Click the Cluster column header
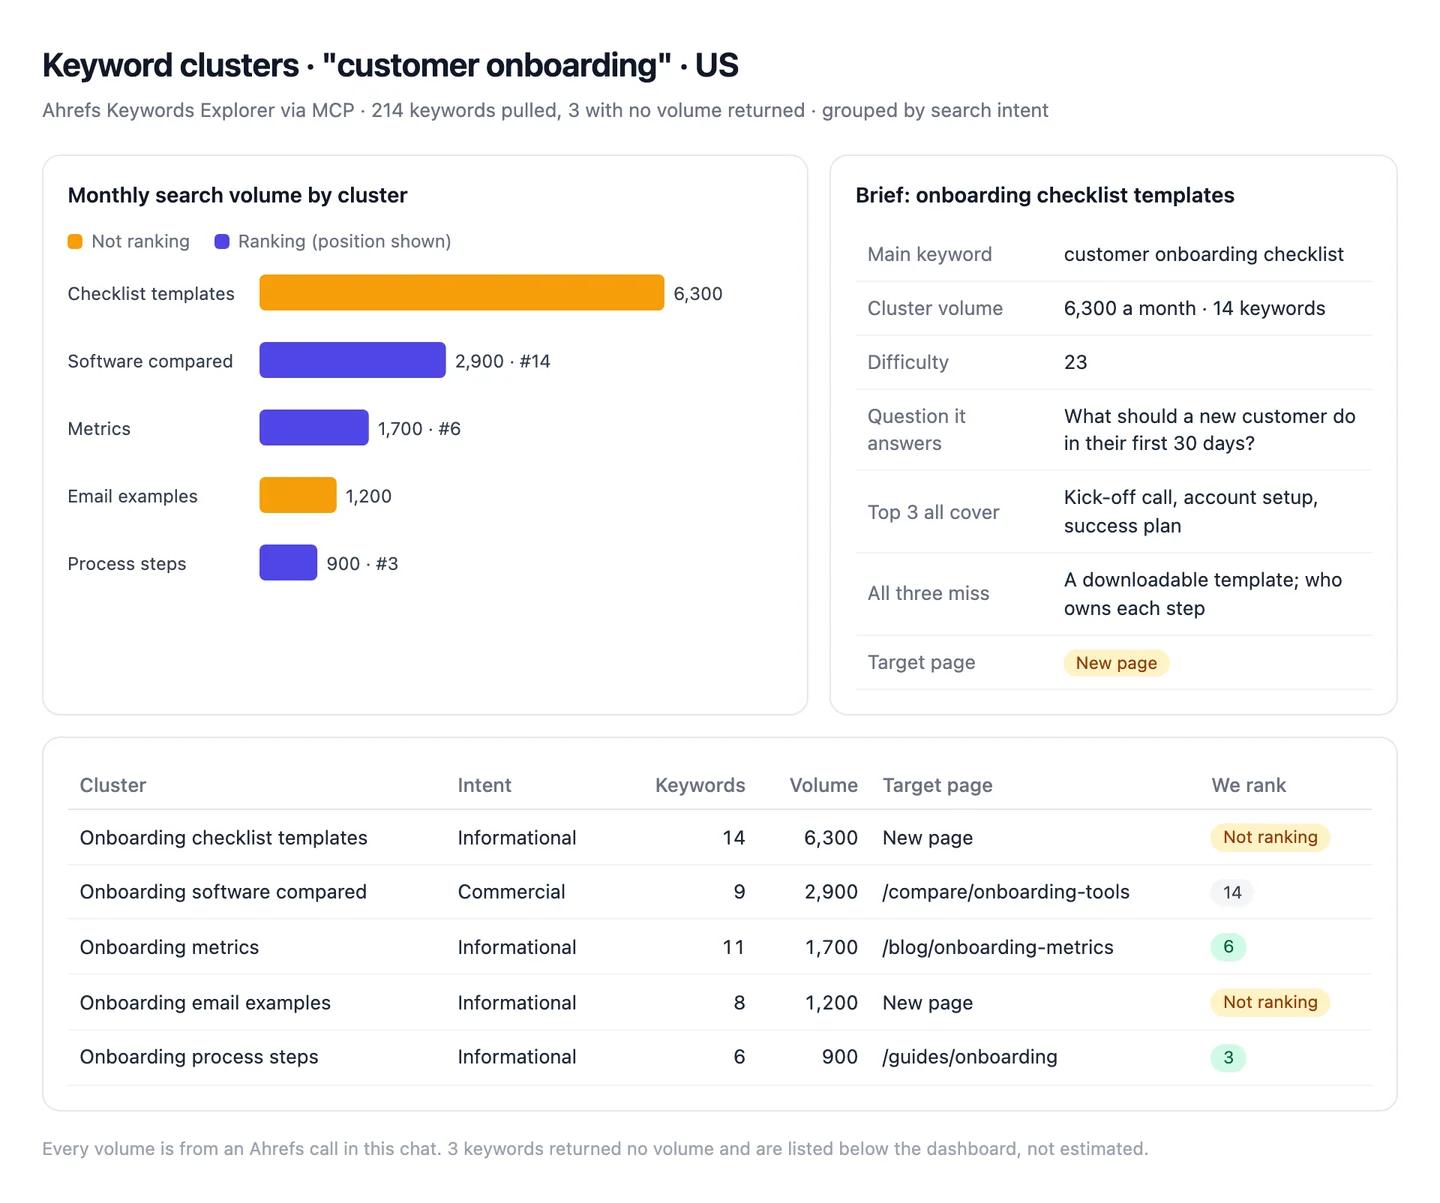The height and width of the screenshot is (1203, 1440). point(113,785)
